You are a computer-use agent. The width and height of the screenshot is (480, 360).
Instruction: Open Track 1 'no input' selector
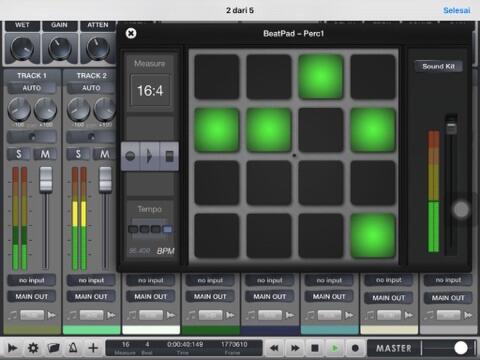(32, 280)
